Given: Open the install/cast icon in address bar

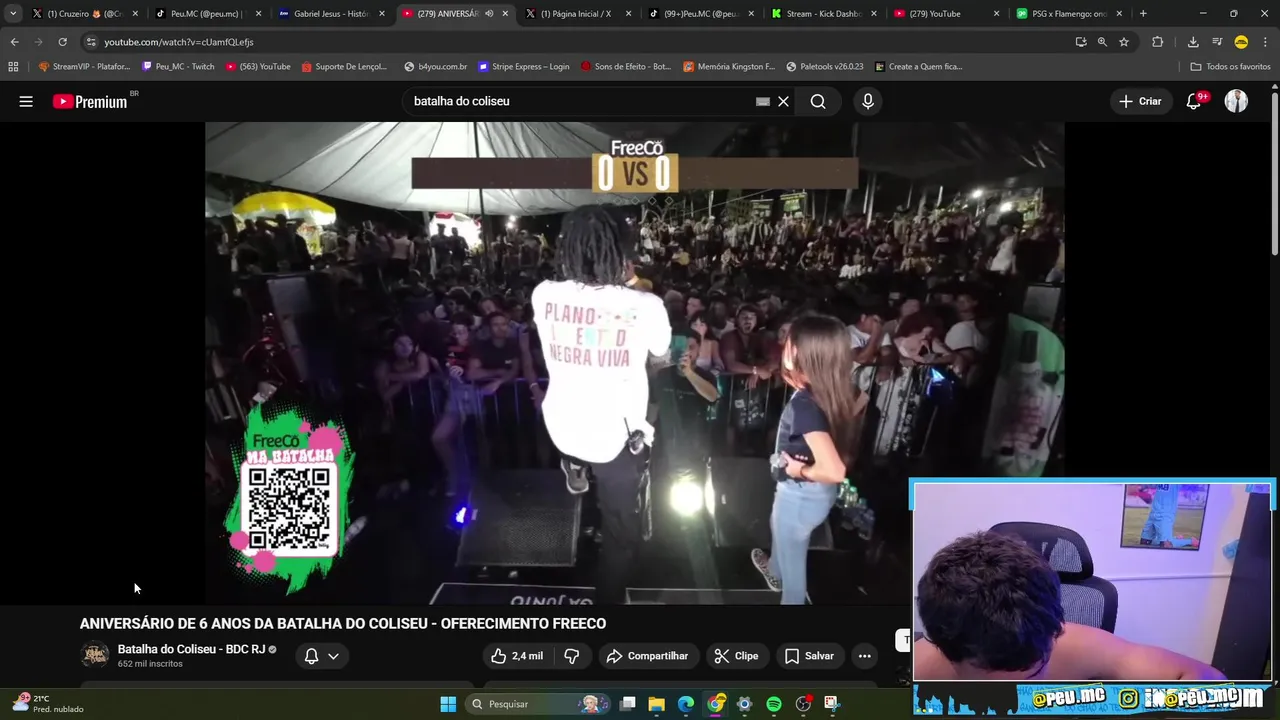Looking at the screenshot, I should [x=1081, y=42].
